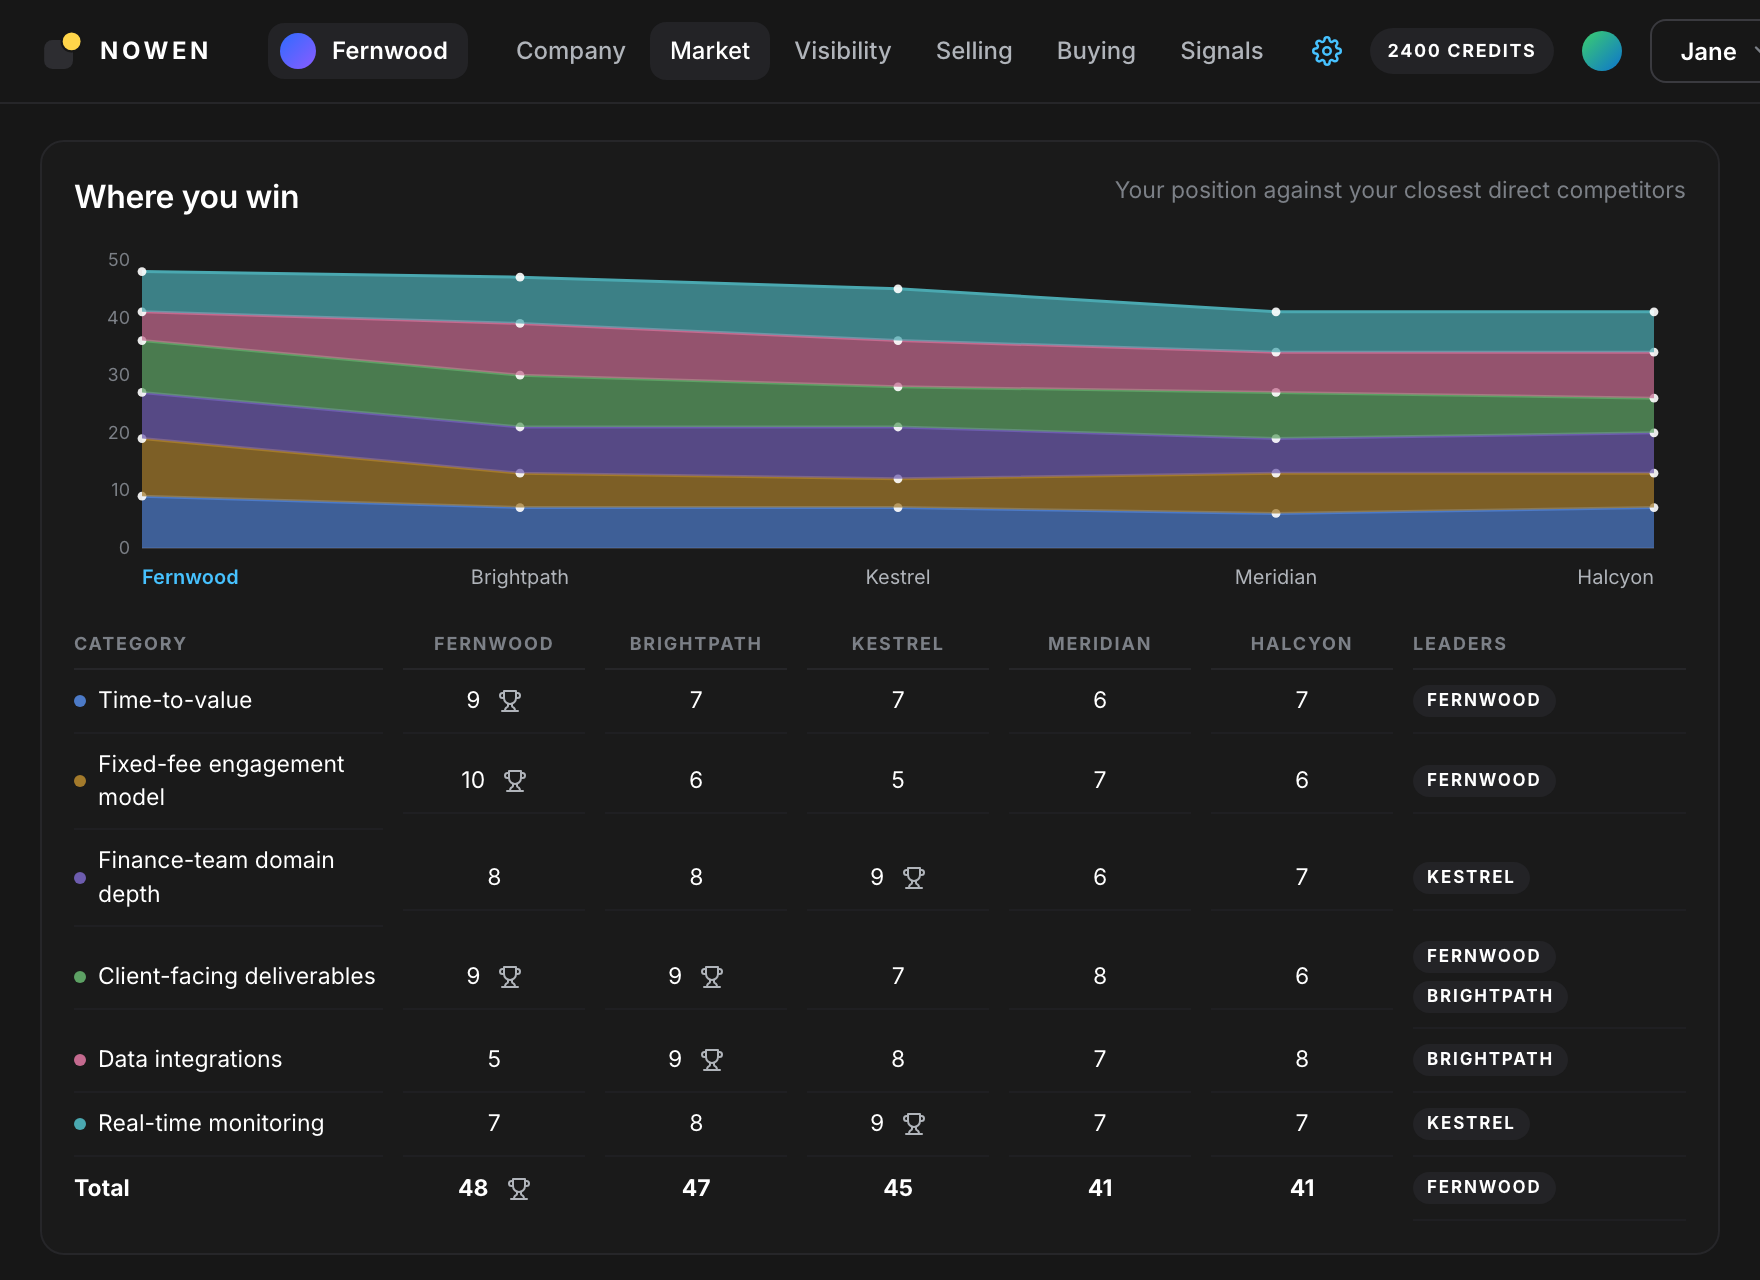Click Brightpath's total score 47
1760x1280 pixels.
[x=696, y=1188]
